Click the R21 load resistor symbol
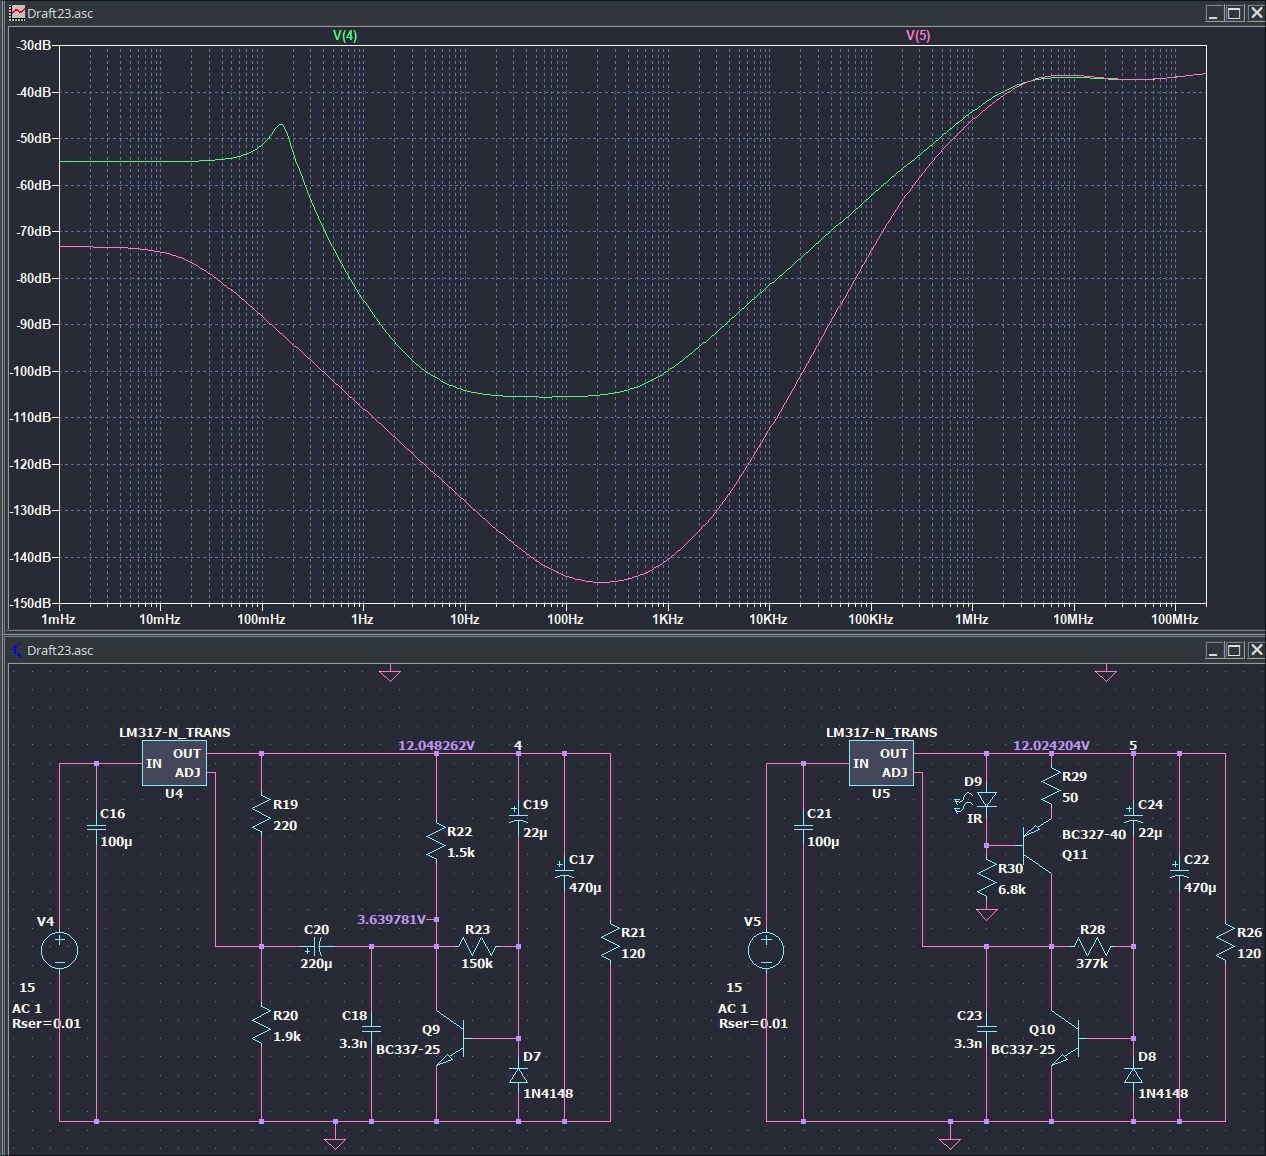Image resolution: width=1266 pixels, height=1156 pixels. (x=610, y=943)
